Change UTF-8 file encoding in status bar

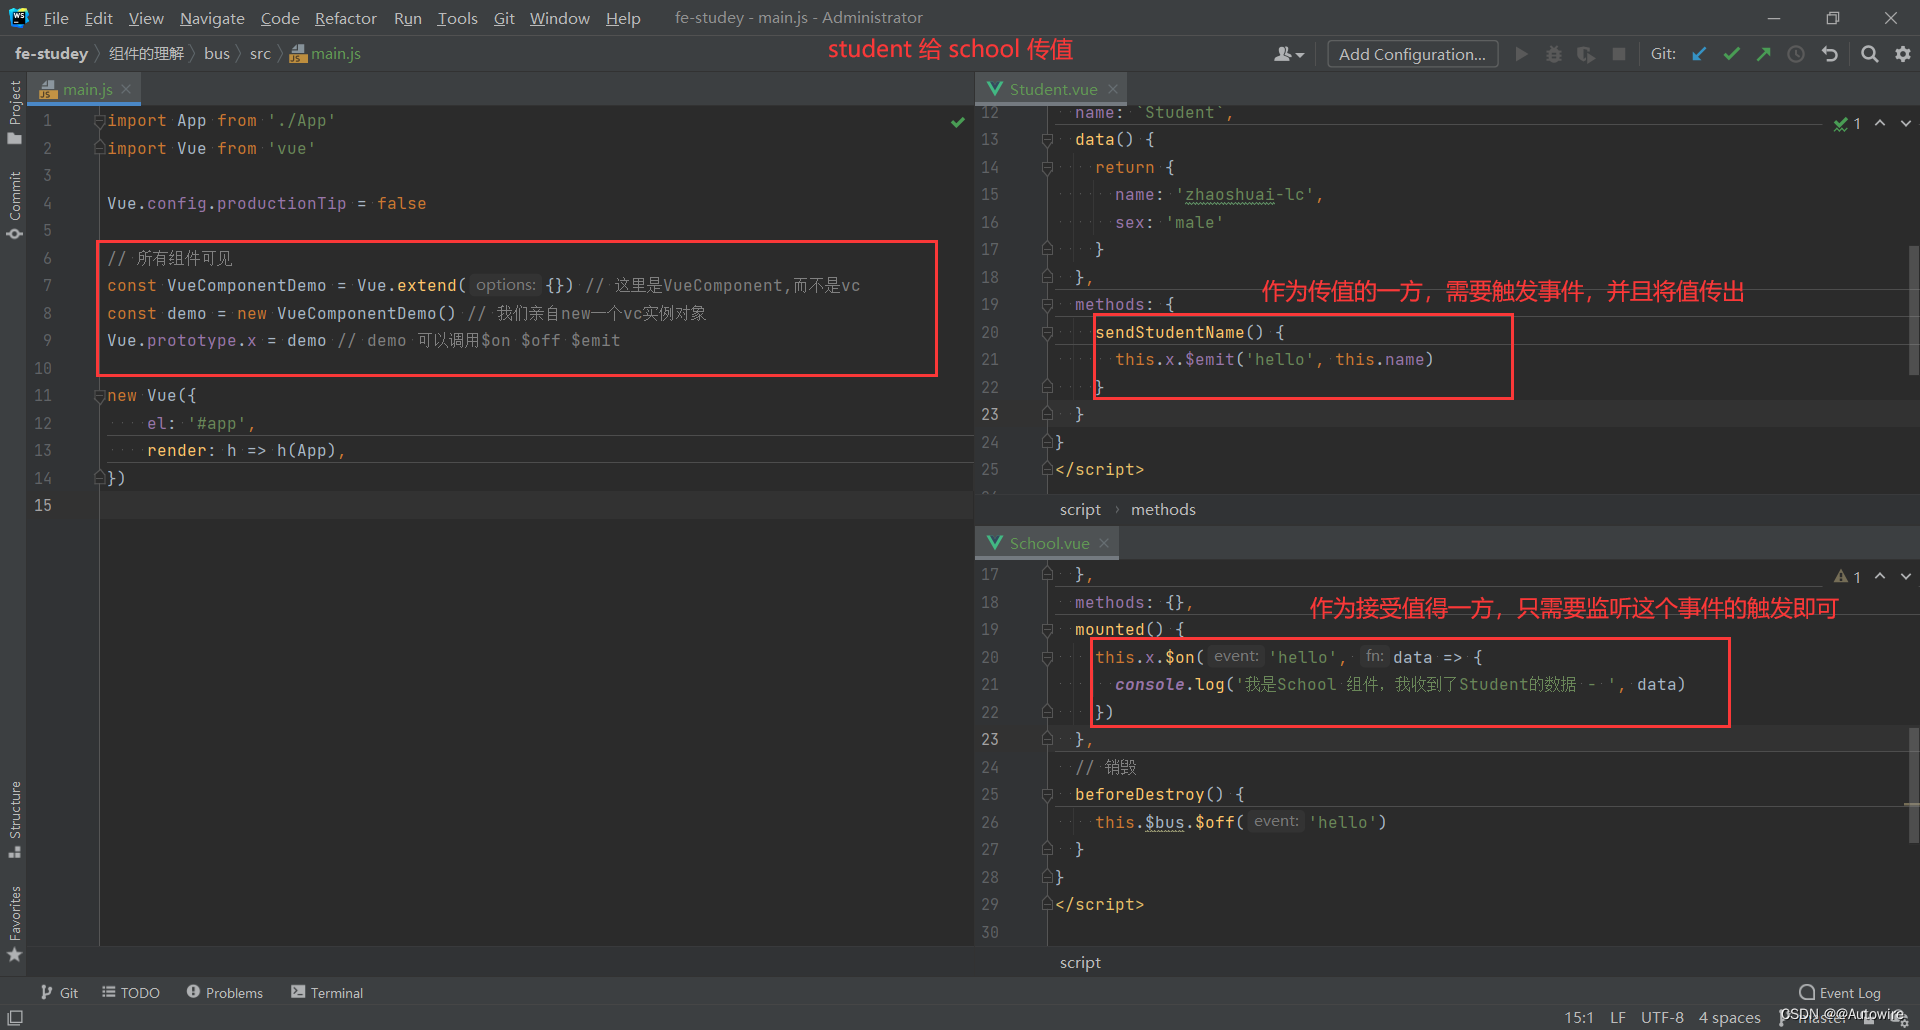(x=1662, y=1017)
